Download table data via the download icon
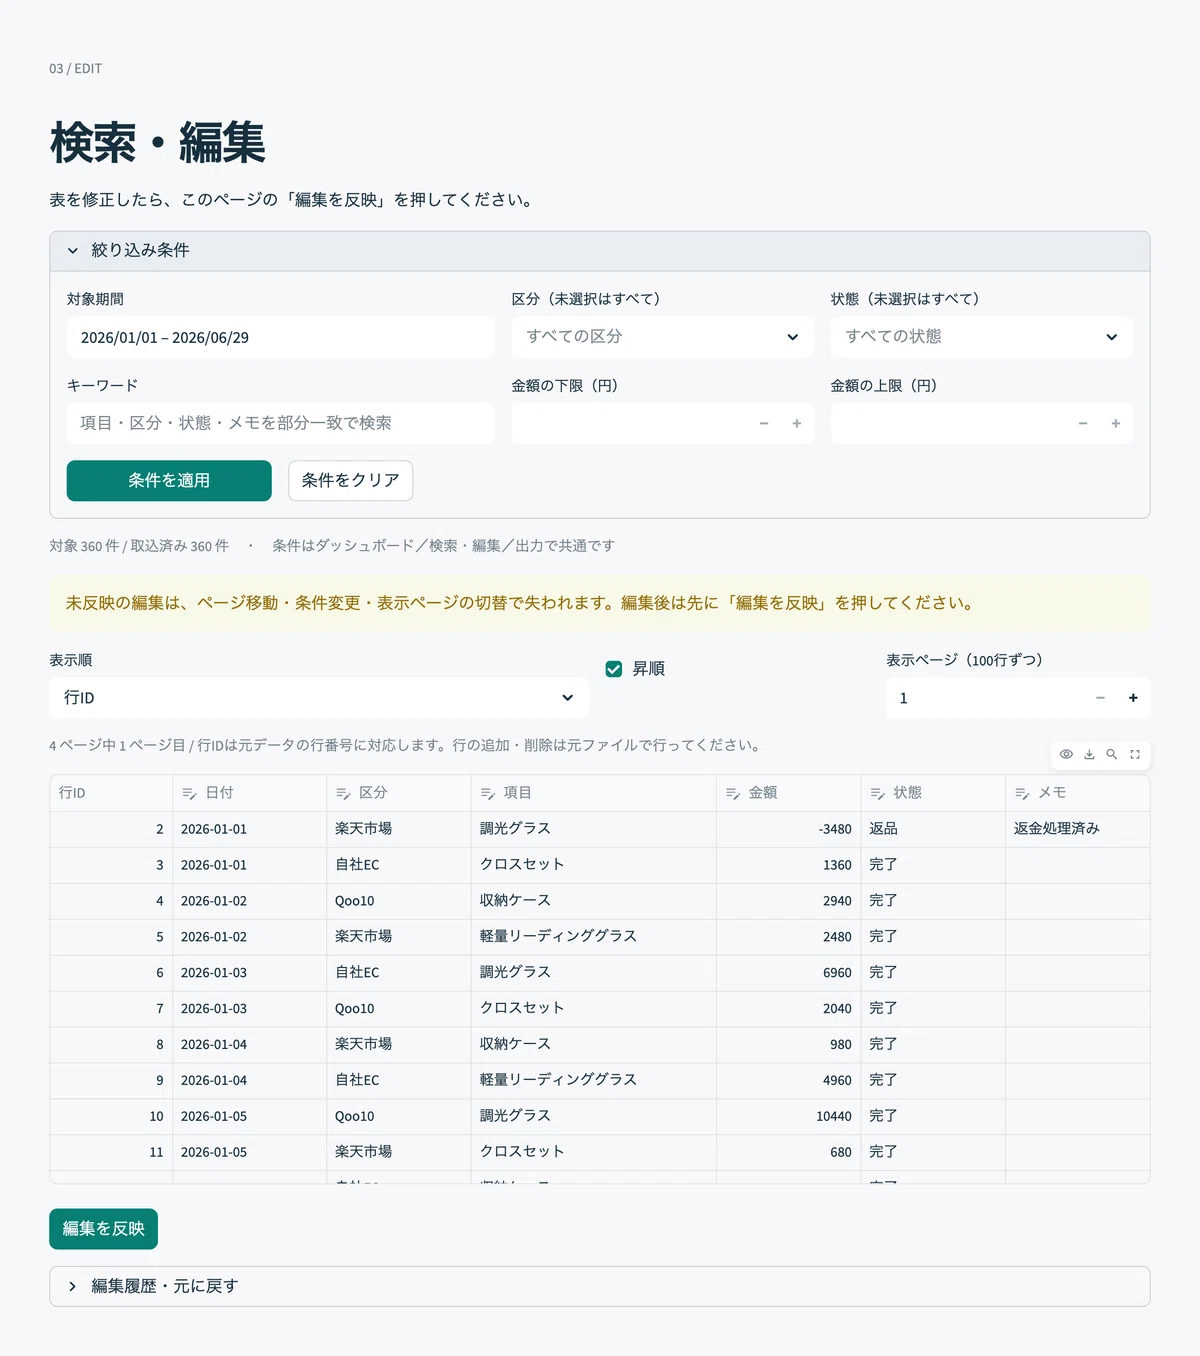The height and width of the screenshot is (1356, 1200). [1089, 754]
